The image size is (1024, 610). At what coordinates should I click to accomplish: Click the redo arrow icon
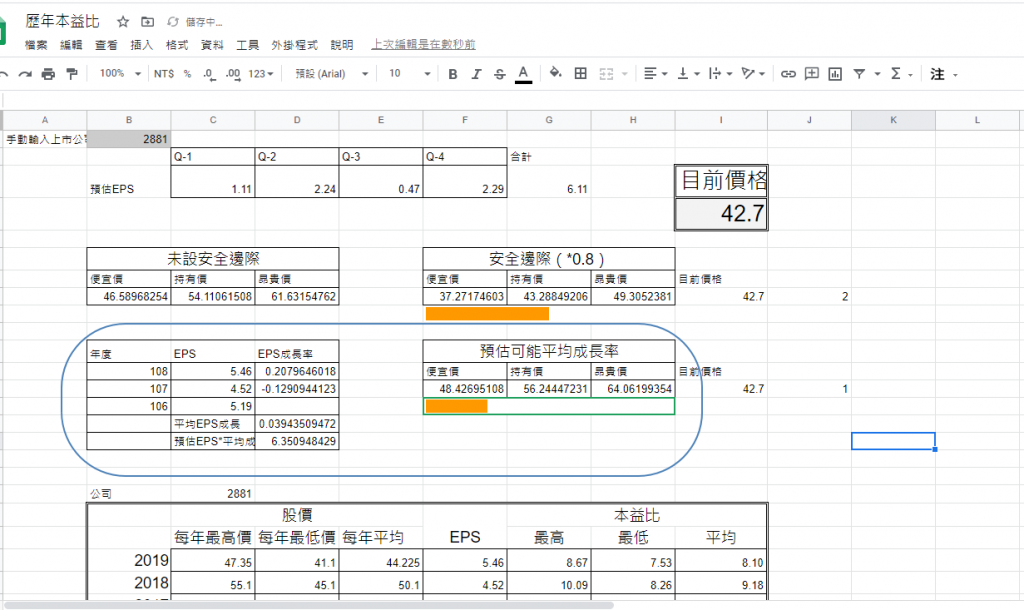[24, 74]
